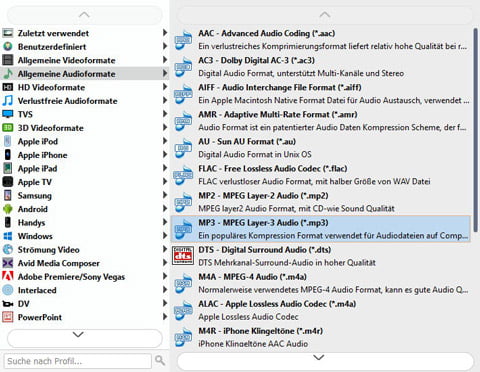480x372 pixels.
Task: Click the HD Videoformate icon
Action: coord(8,87)
